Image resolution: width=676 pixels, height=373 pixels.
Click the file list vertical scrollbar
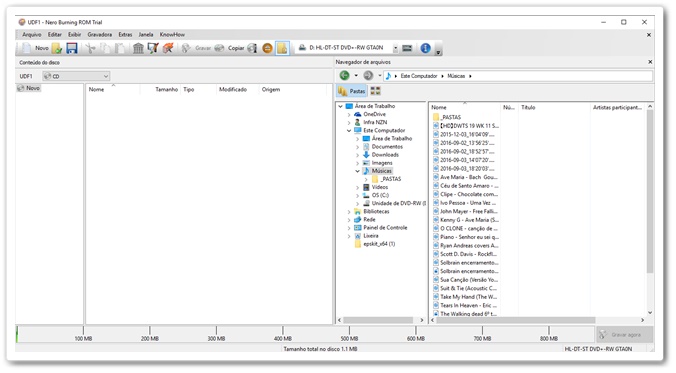[650, 192]
